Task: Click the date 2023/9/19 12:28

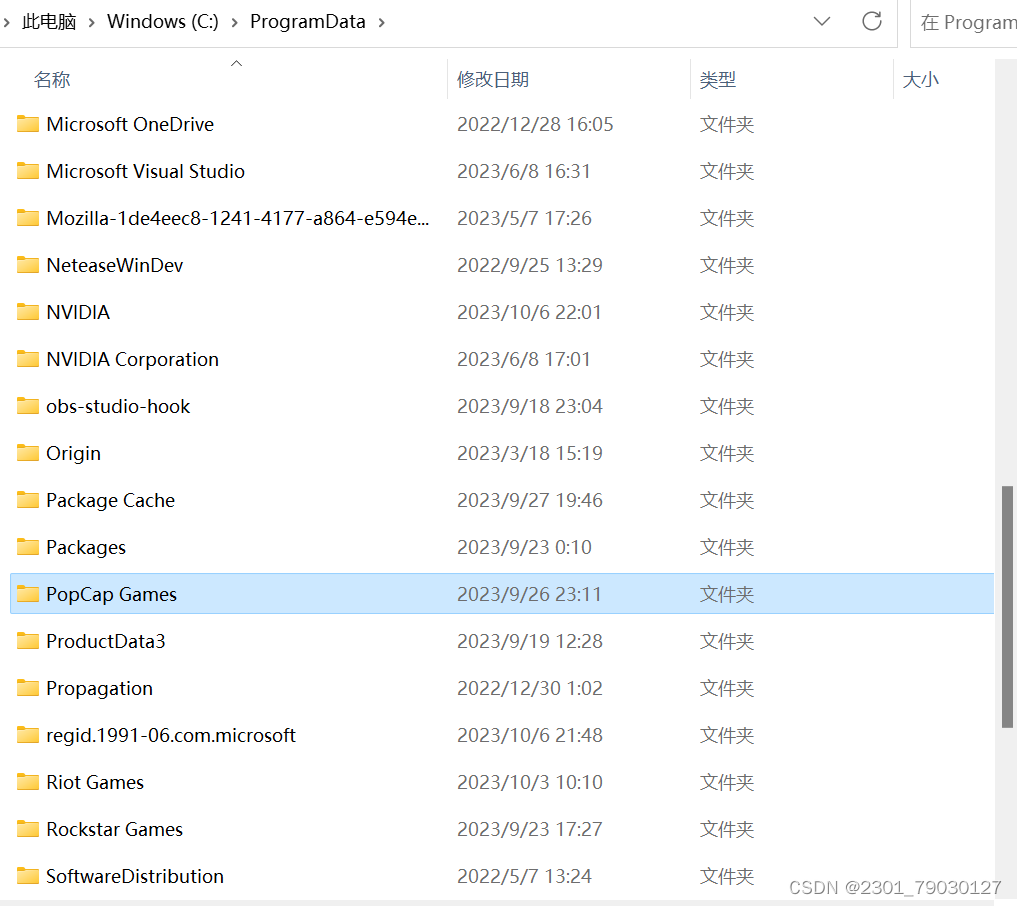Action: click(x=530, y=641)
